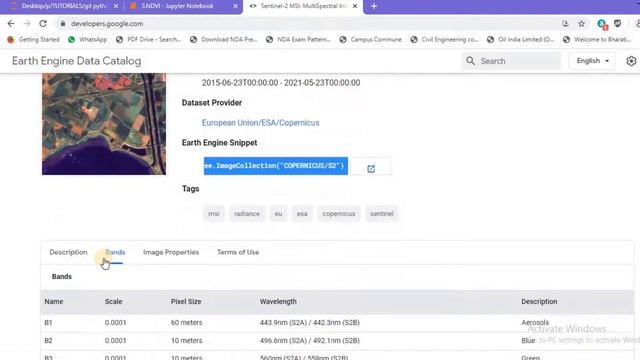640x360 pixels.
Task: Click the Aerosols description cell
Action: (x=535, y=322)
